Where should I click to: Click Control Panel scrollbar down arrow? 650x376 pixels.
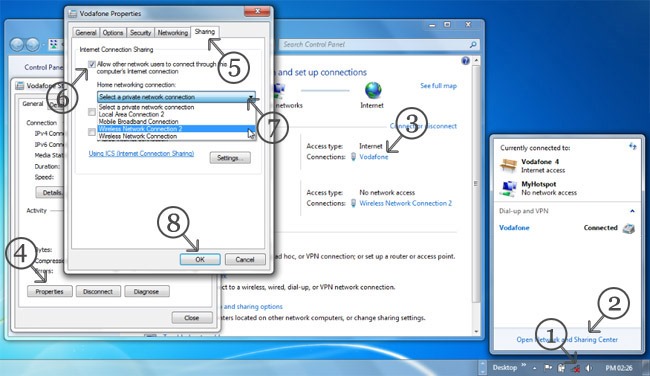[476, 332]
